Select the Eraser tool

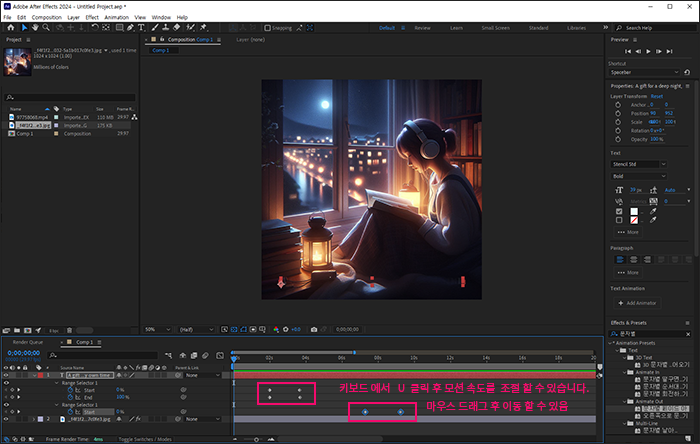tap(176, 28)
